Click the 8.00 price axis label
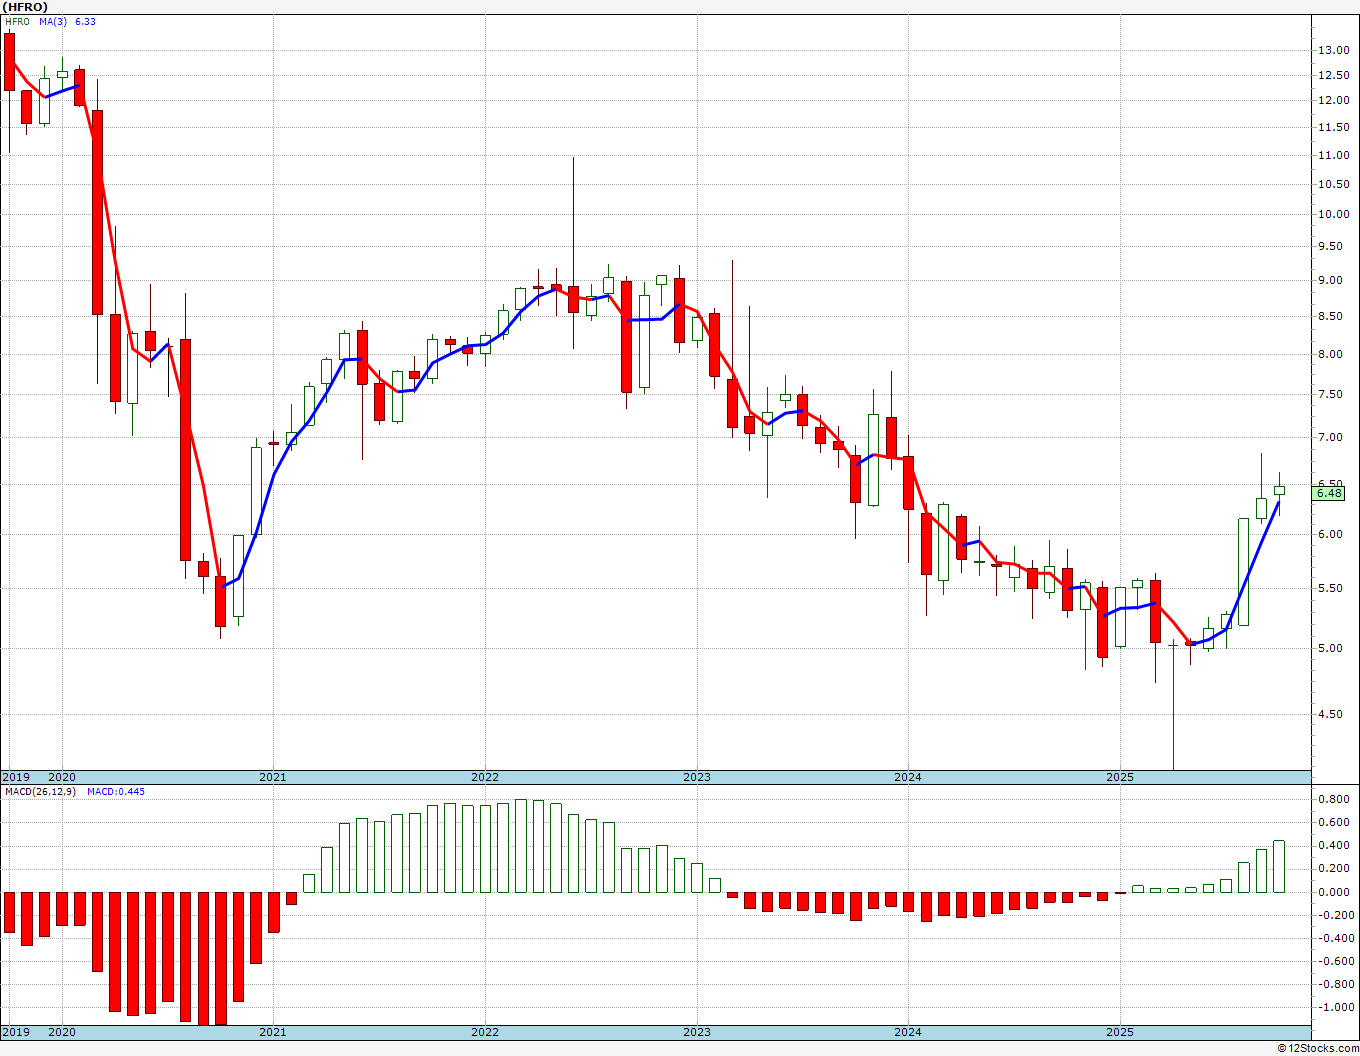The image size is (1360, 1056). [x=1331, y=354]
